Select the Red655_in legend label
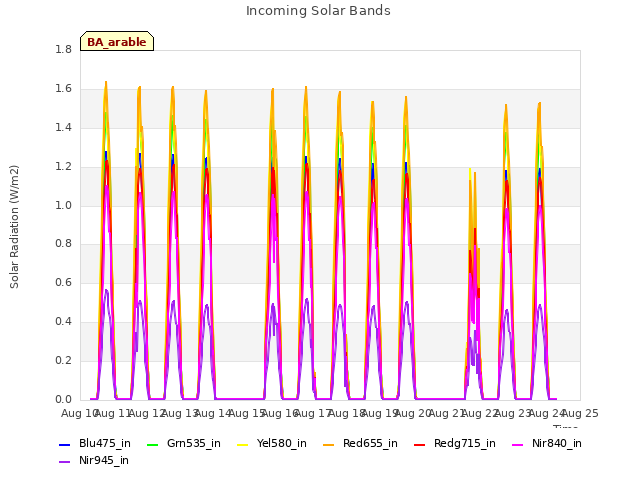The width and height of the screenshot is (640, 480). [x=370, y=444]
